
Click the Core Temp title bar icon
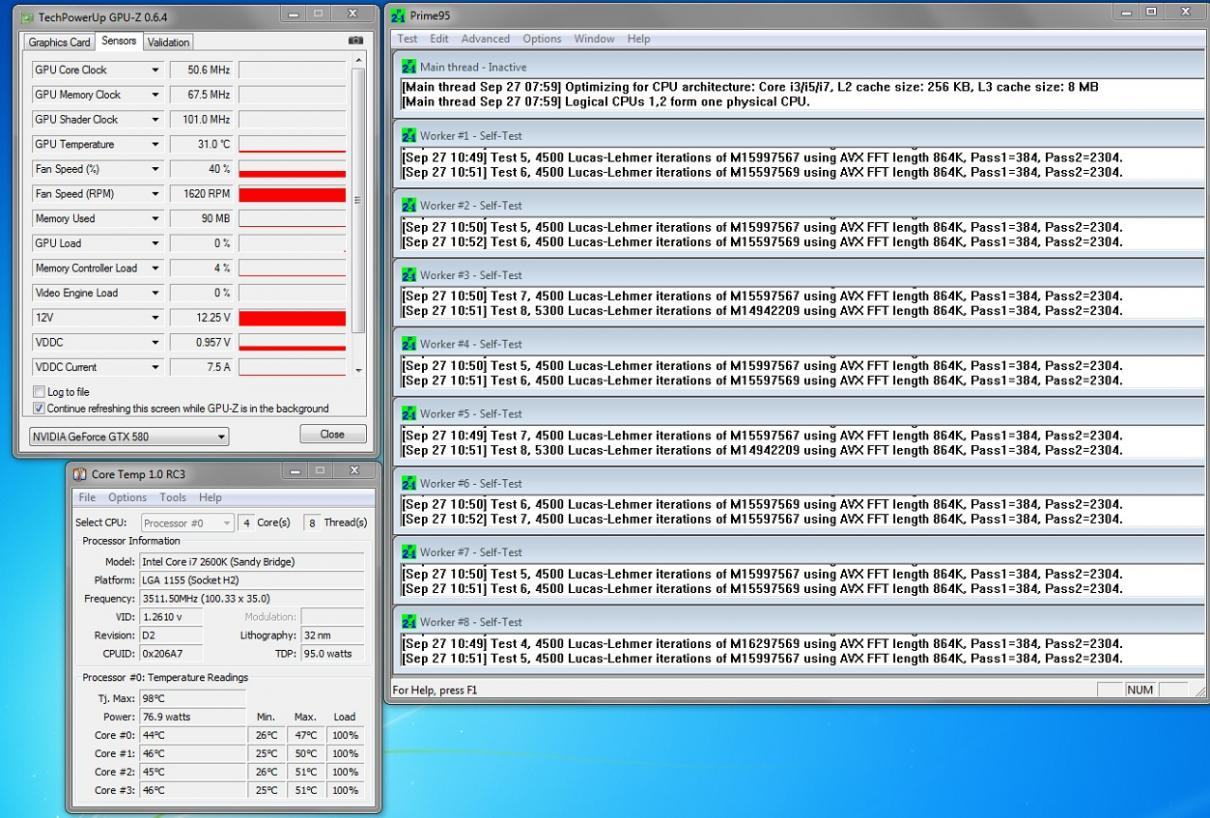tap(79, 473)
